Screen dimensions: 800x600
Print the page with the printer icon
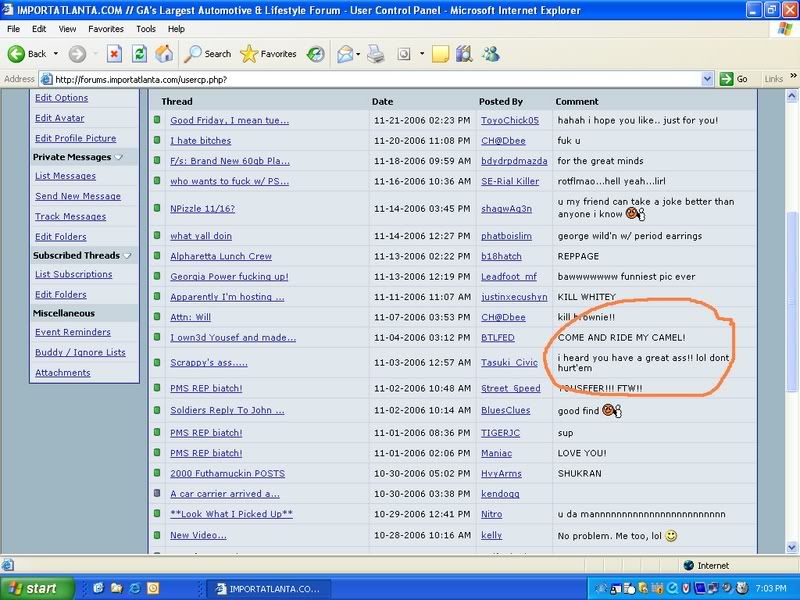click(376, 54)
